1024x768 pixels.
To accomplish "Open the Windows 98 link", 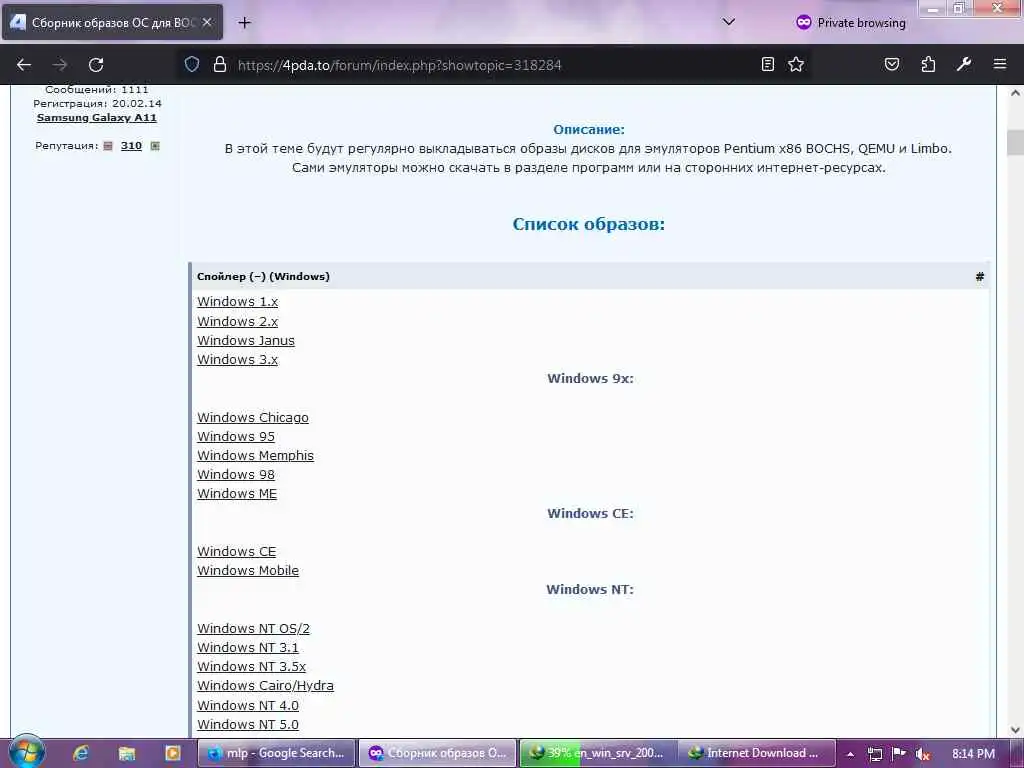I will click(x=236, y=475).
